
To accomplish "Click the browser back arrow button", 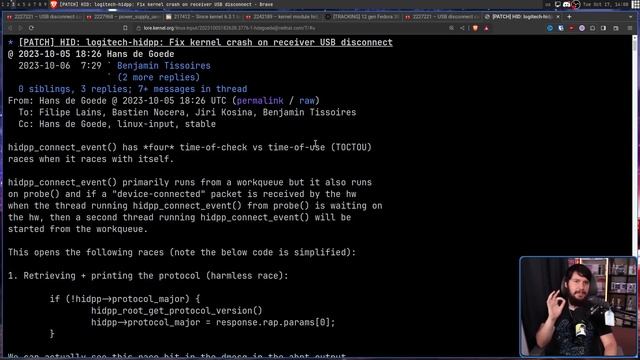I will tap(10, 28).
